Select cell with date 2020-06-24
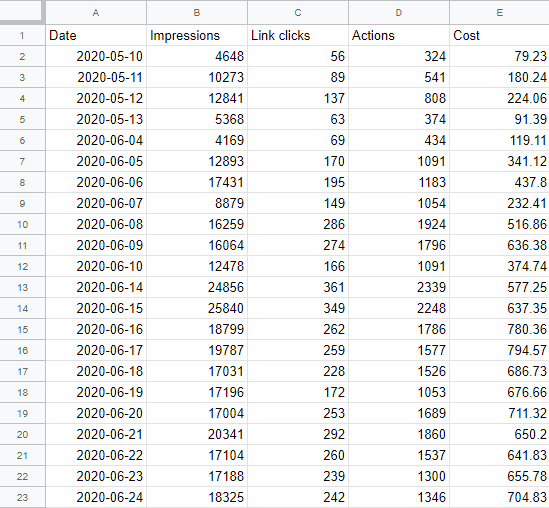549x508 pixels. 96,497
